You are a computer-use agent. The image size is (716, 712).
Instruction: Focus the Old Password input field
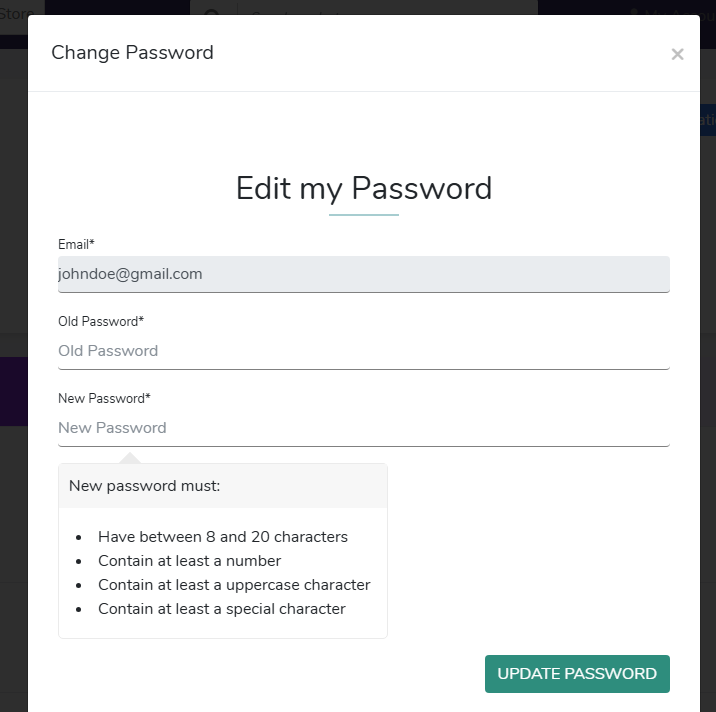pos(363,351)
